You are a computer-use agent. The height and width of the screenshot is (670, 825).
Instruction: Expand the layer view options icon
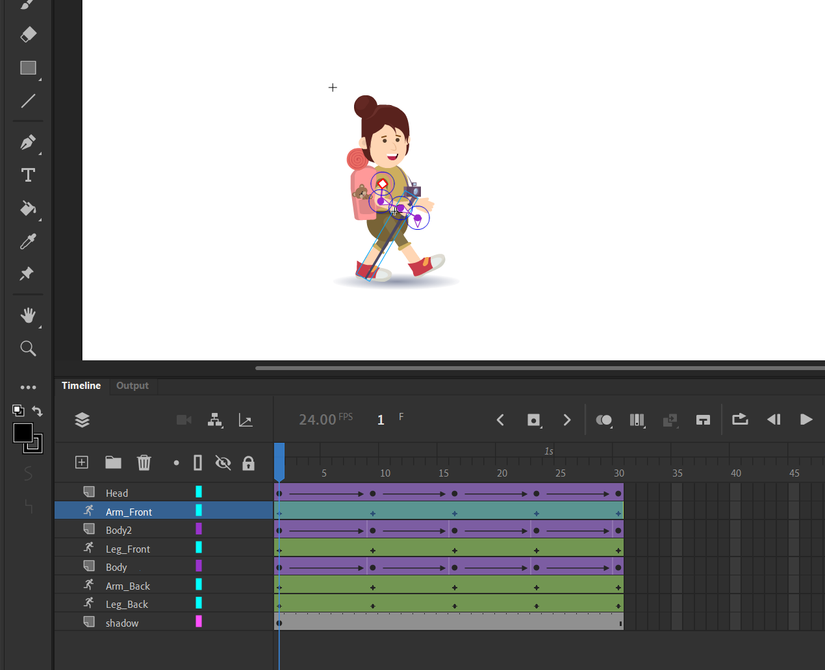(81, 420)
